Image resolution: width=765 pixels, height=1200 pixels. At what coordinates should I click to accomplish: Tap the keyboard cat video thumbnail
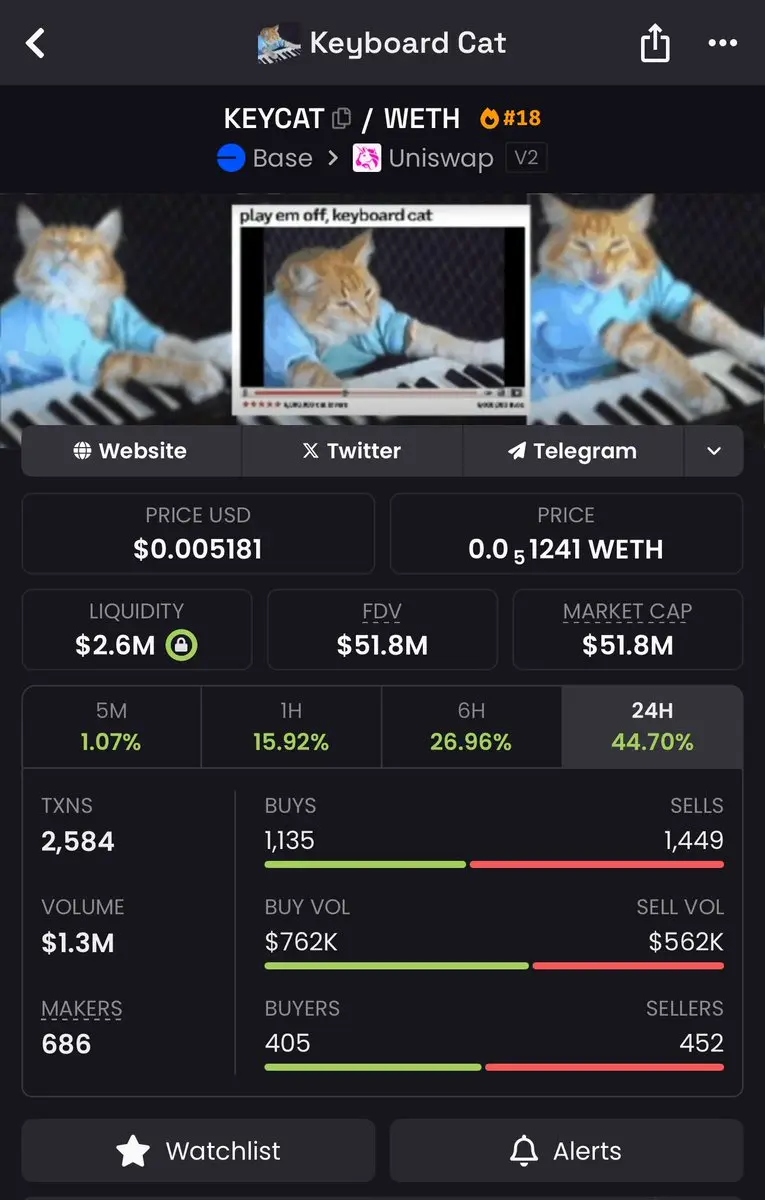381,310
